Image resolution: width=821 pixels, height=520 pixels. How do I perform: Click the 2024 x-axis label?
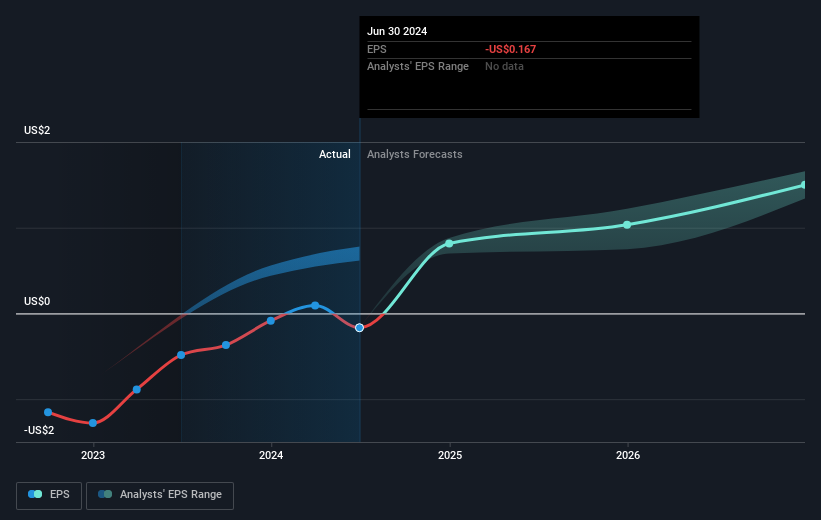pyautogui.click(x=271, y=455)
